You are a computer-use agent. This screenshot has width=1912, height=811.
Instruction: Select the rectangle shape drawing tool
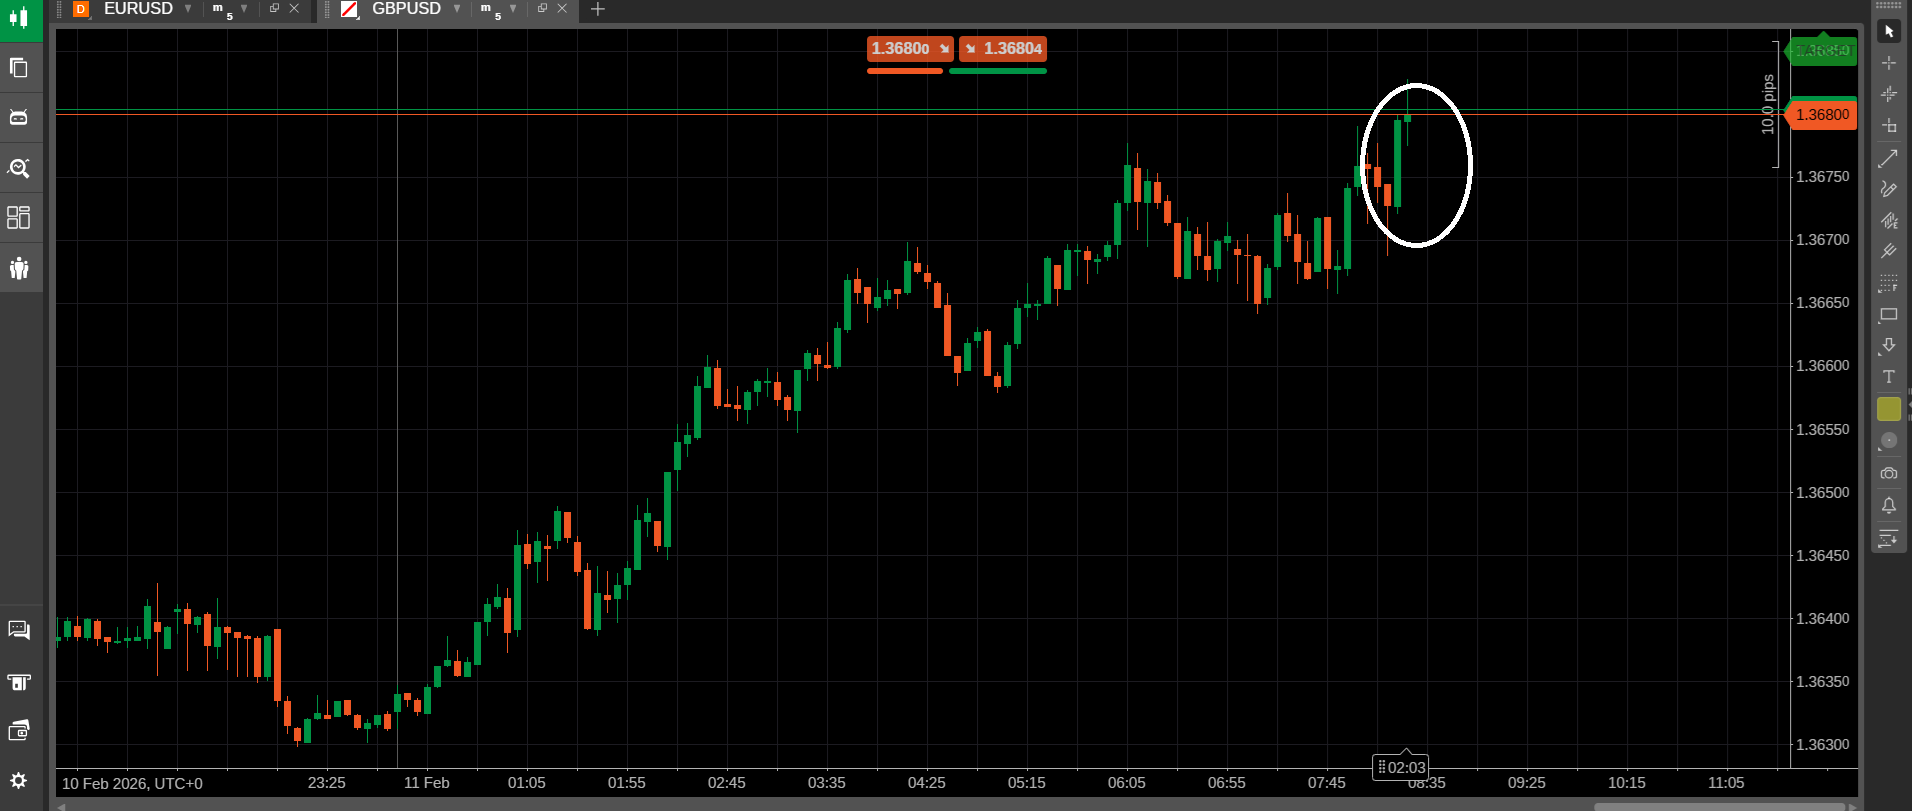click(x=1888, y=315)
